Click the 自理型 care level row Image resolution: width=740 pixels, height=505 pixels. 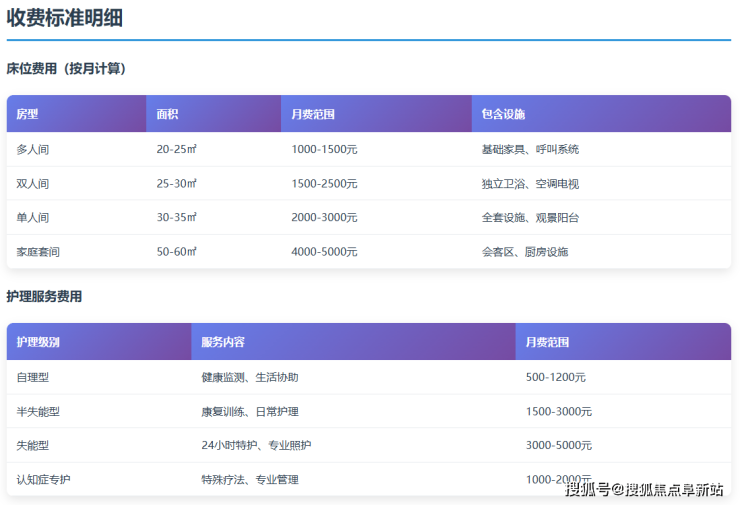[x=33, y=377]
